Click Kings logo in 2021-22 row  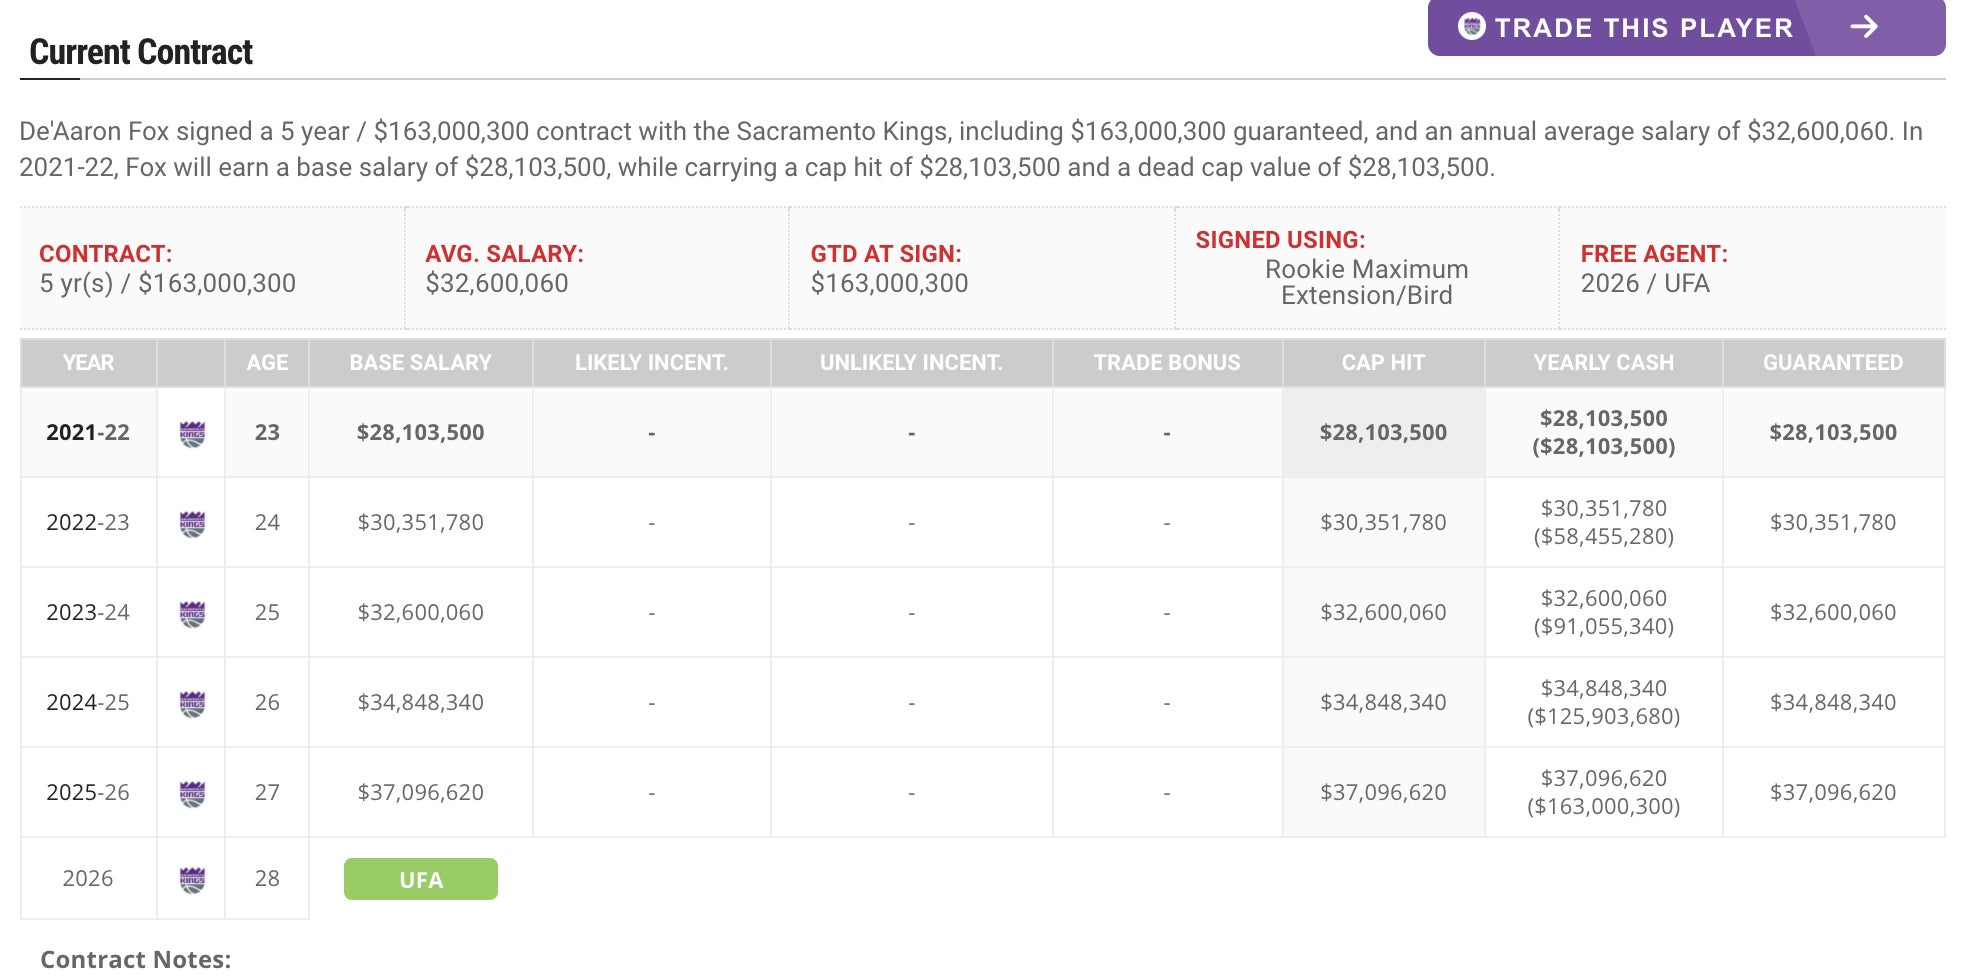click(x=192, y=433)
